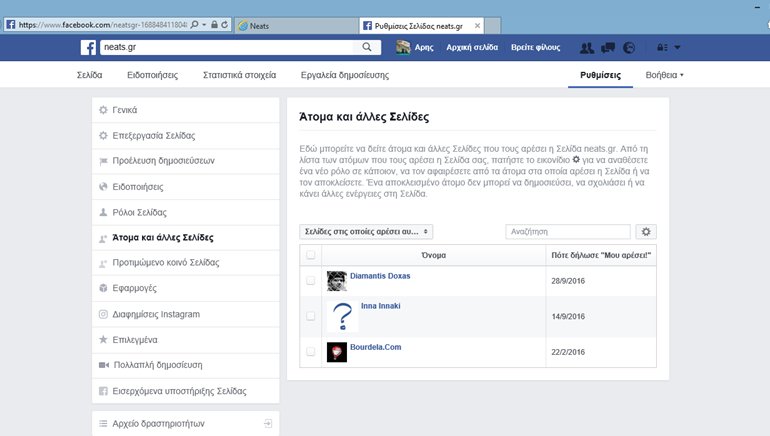Toggle the select-all checkbox in table header

point(310,255)
